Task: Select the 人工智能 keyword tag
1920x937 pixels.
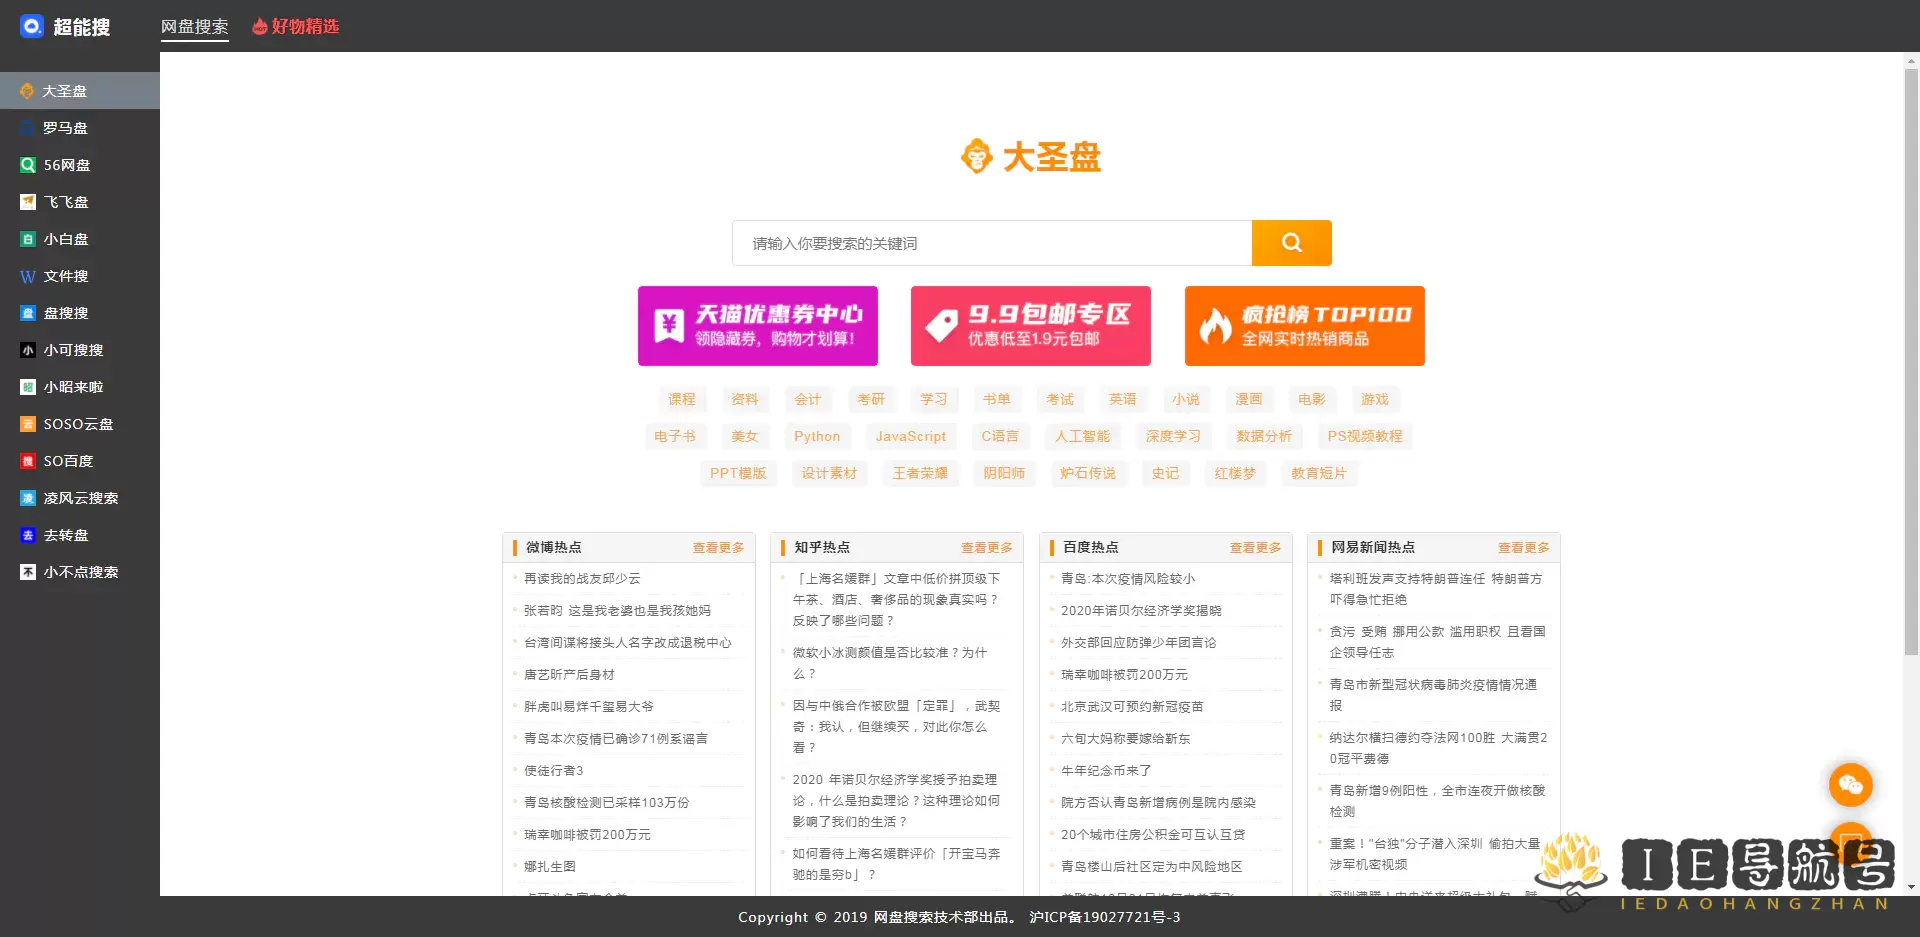Action: [x=1083, y=436]
